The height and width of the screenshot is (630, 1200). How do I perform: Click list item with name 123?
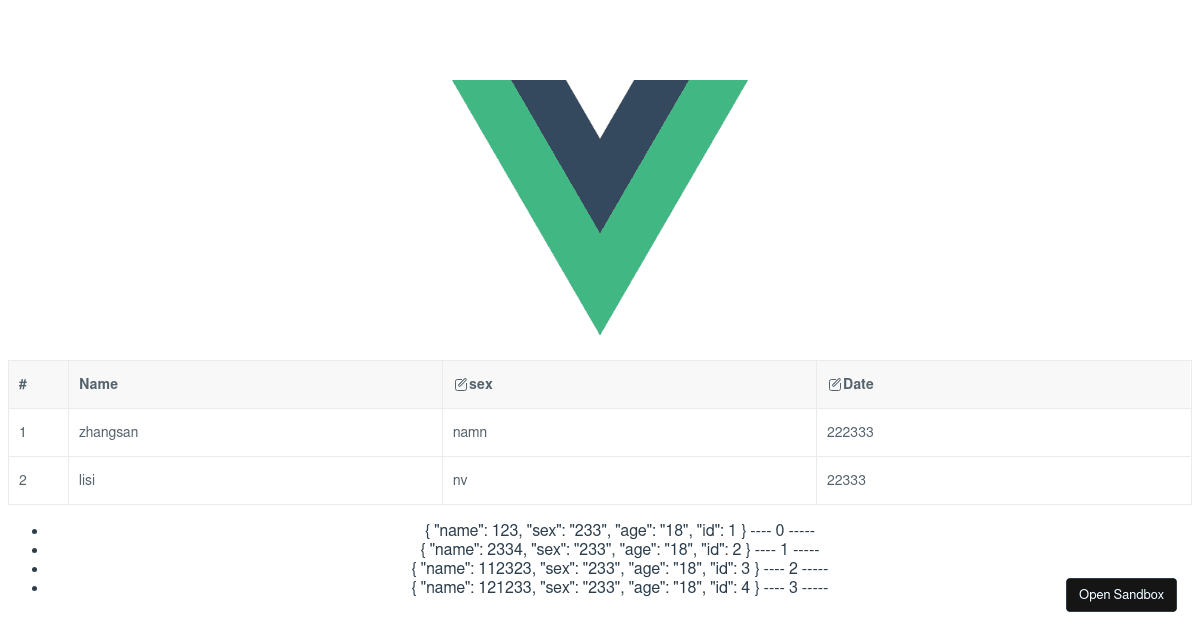[x=620, y=530]
